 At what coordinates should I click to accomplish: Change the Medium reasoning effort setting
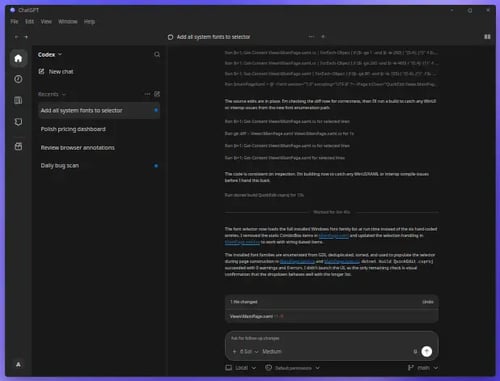pyautogui.click(x=272, y=352)
